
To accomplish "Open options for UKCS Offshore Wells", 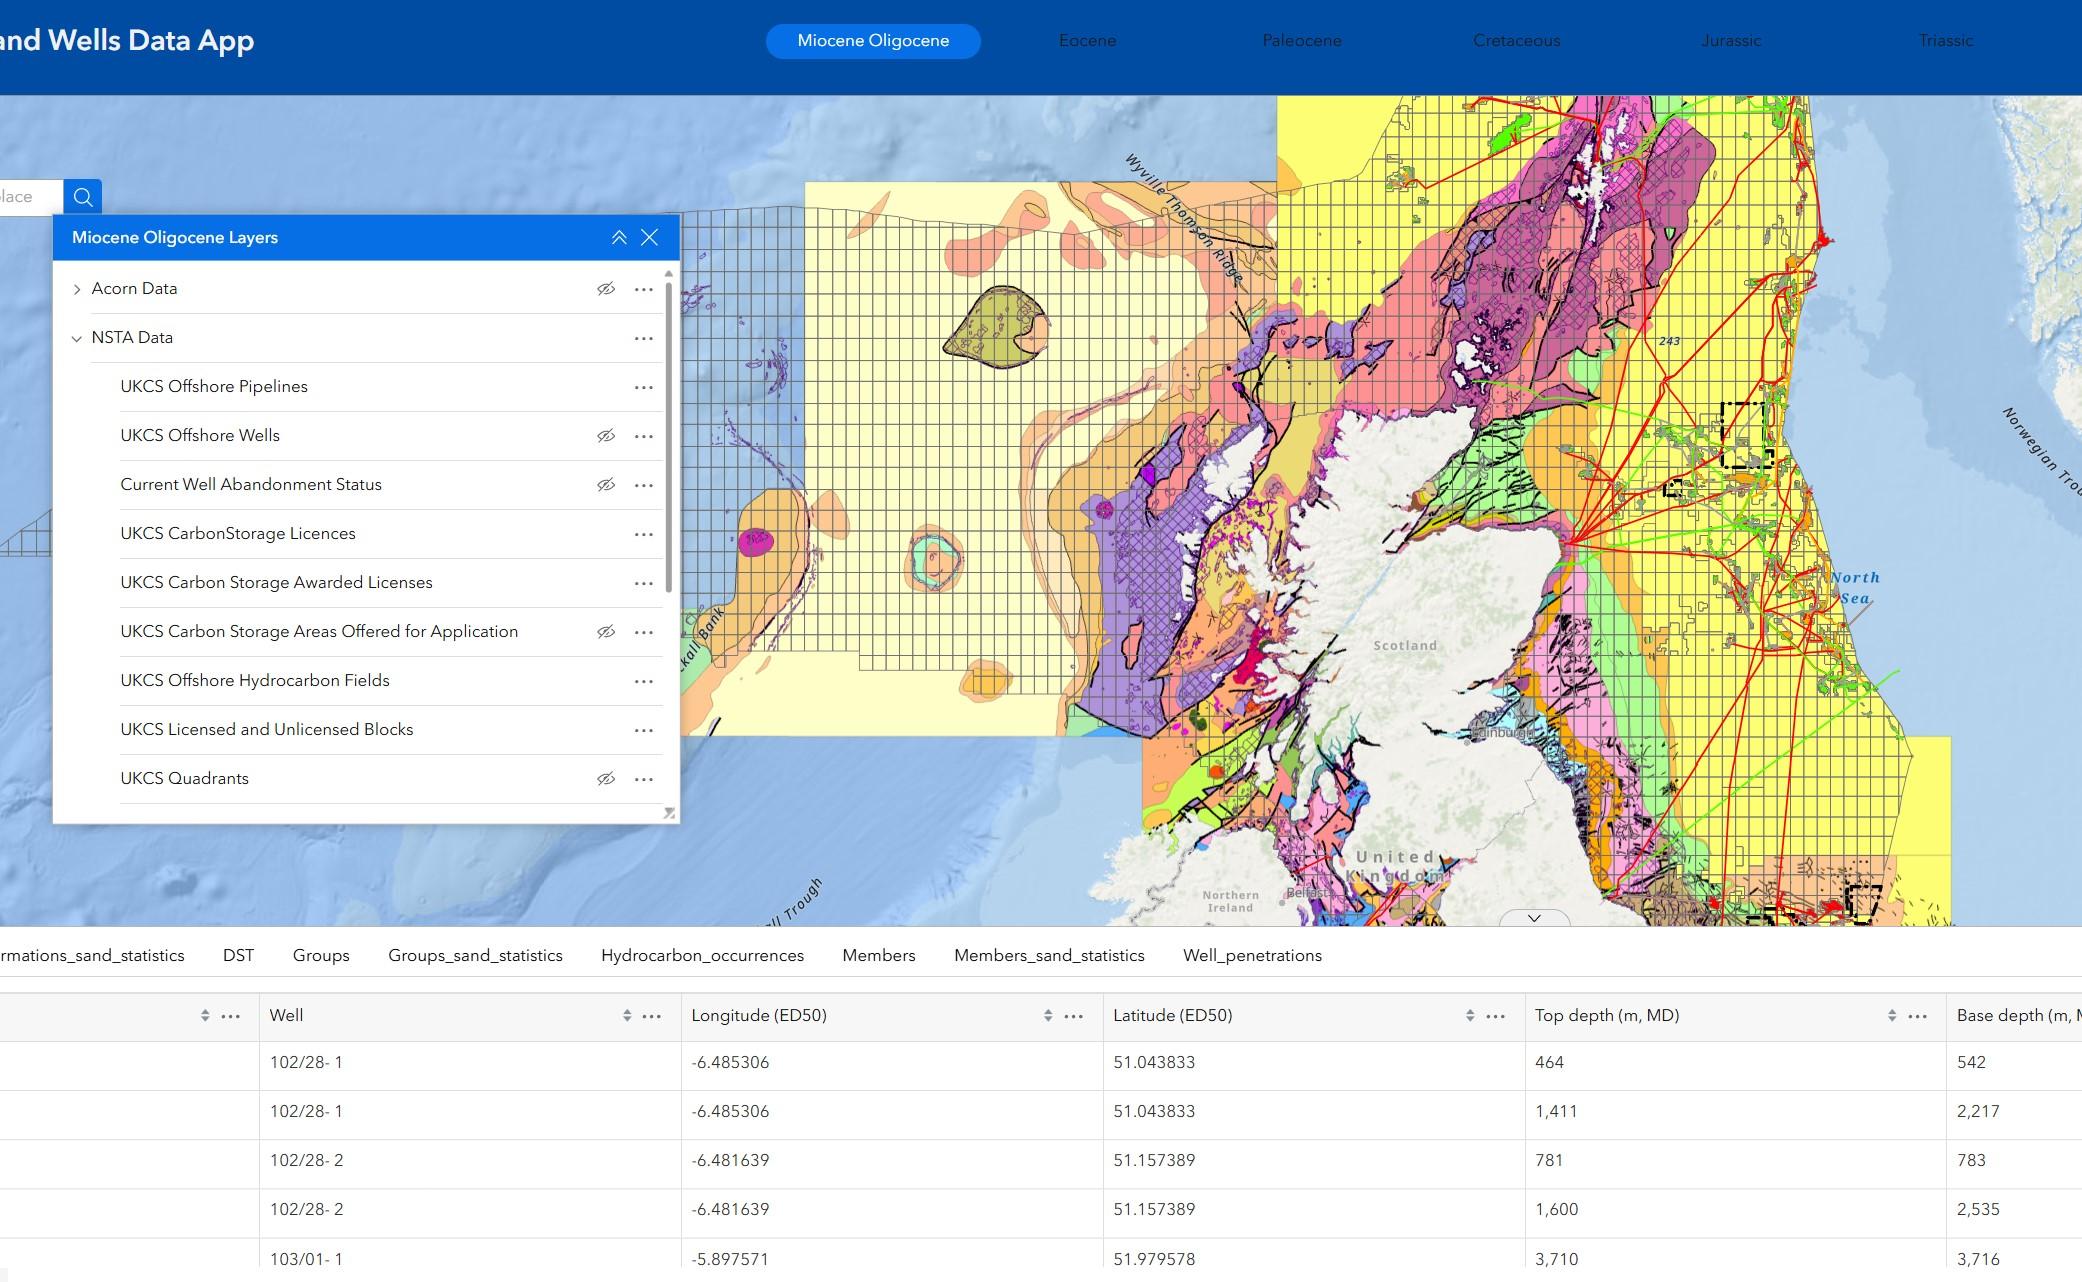I will click(x=644, y=436).
